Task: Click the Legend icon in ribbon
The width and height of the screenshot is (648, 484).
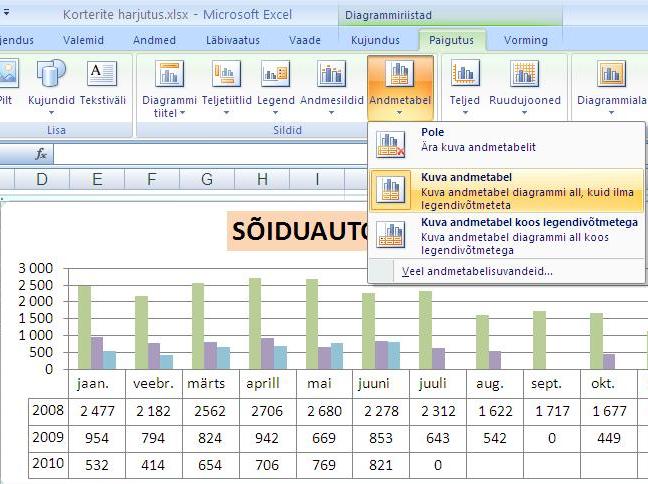Action: (275, 73)
